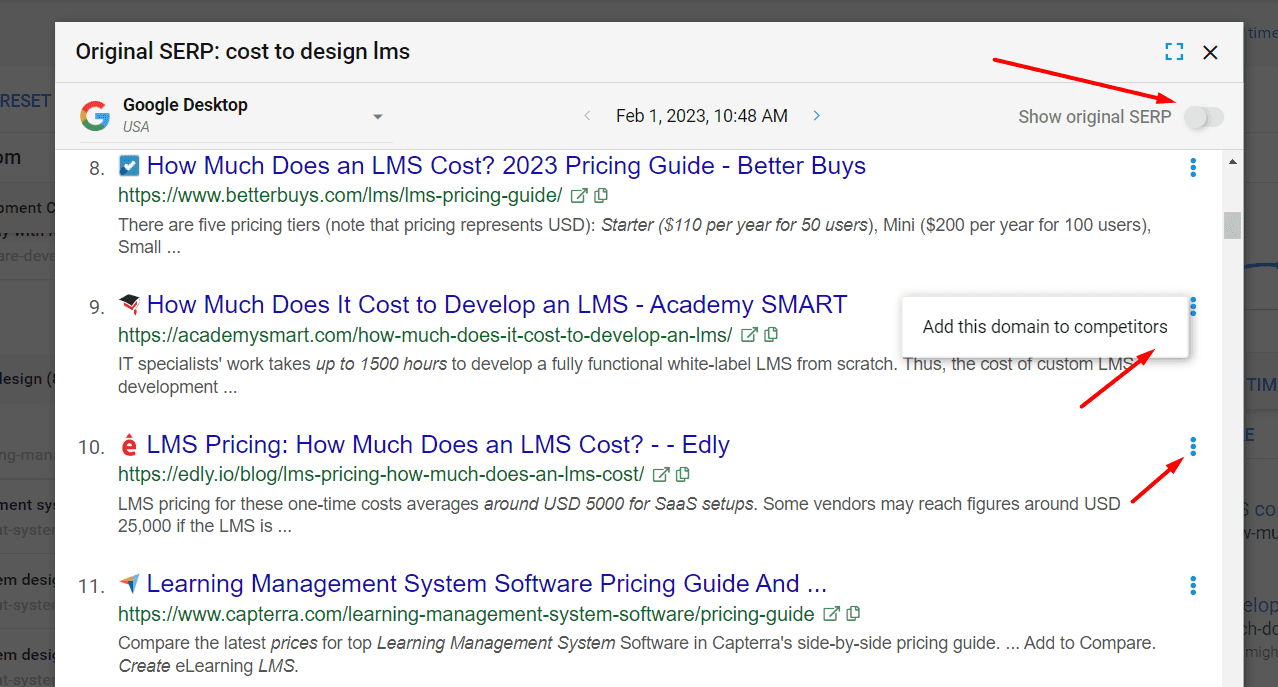
Task: Click rank number 11.
Action: click(92, 586)
